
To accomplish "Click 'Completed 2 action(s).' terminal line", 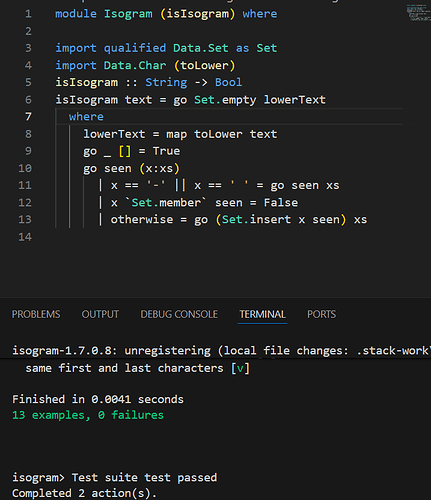I will pyautogui.click(x=84, y=493).
